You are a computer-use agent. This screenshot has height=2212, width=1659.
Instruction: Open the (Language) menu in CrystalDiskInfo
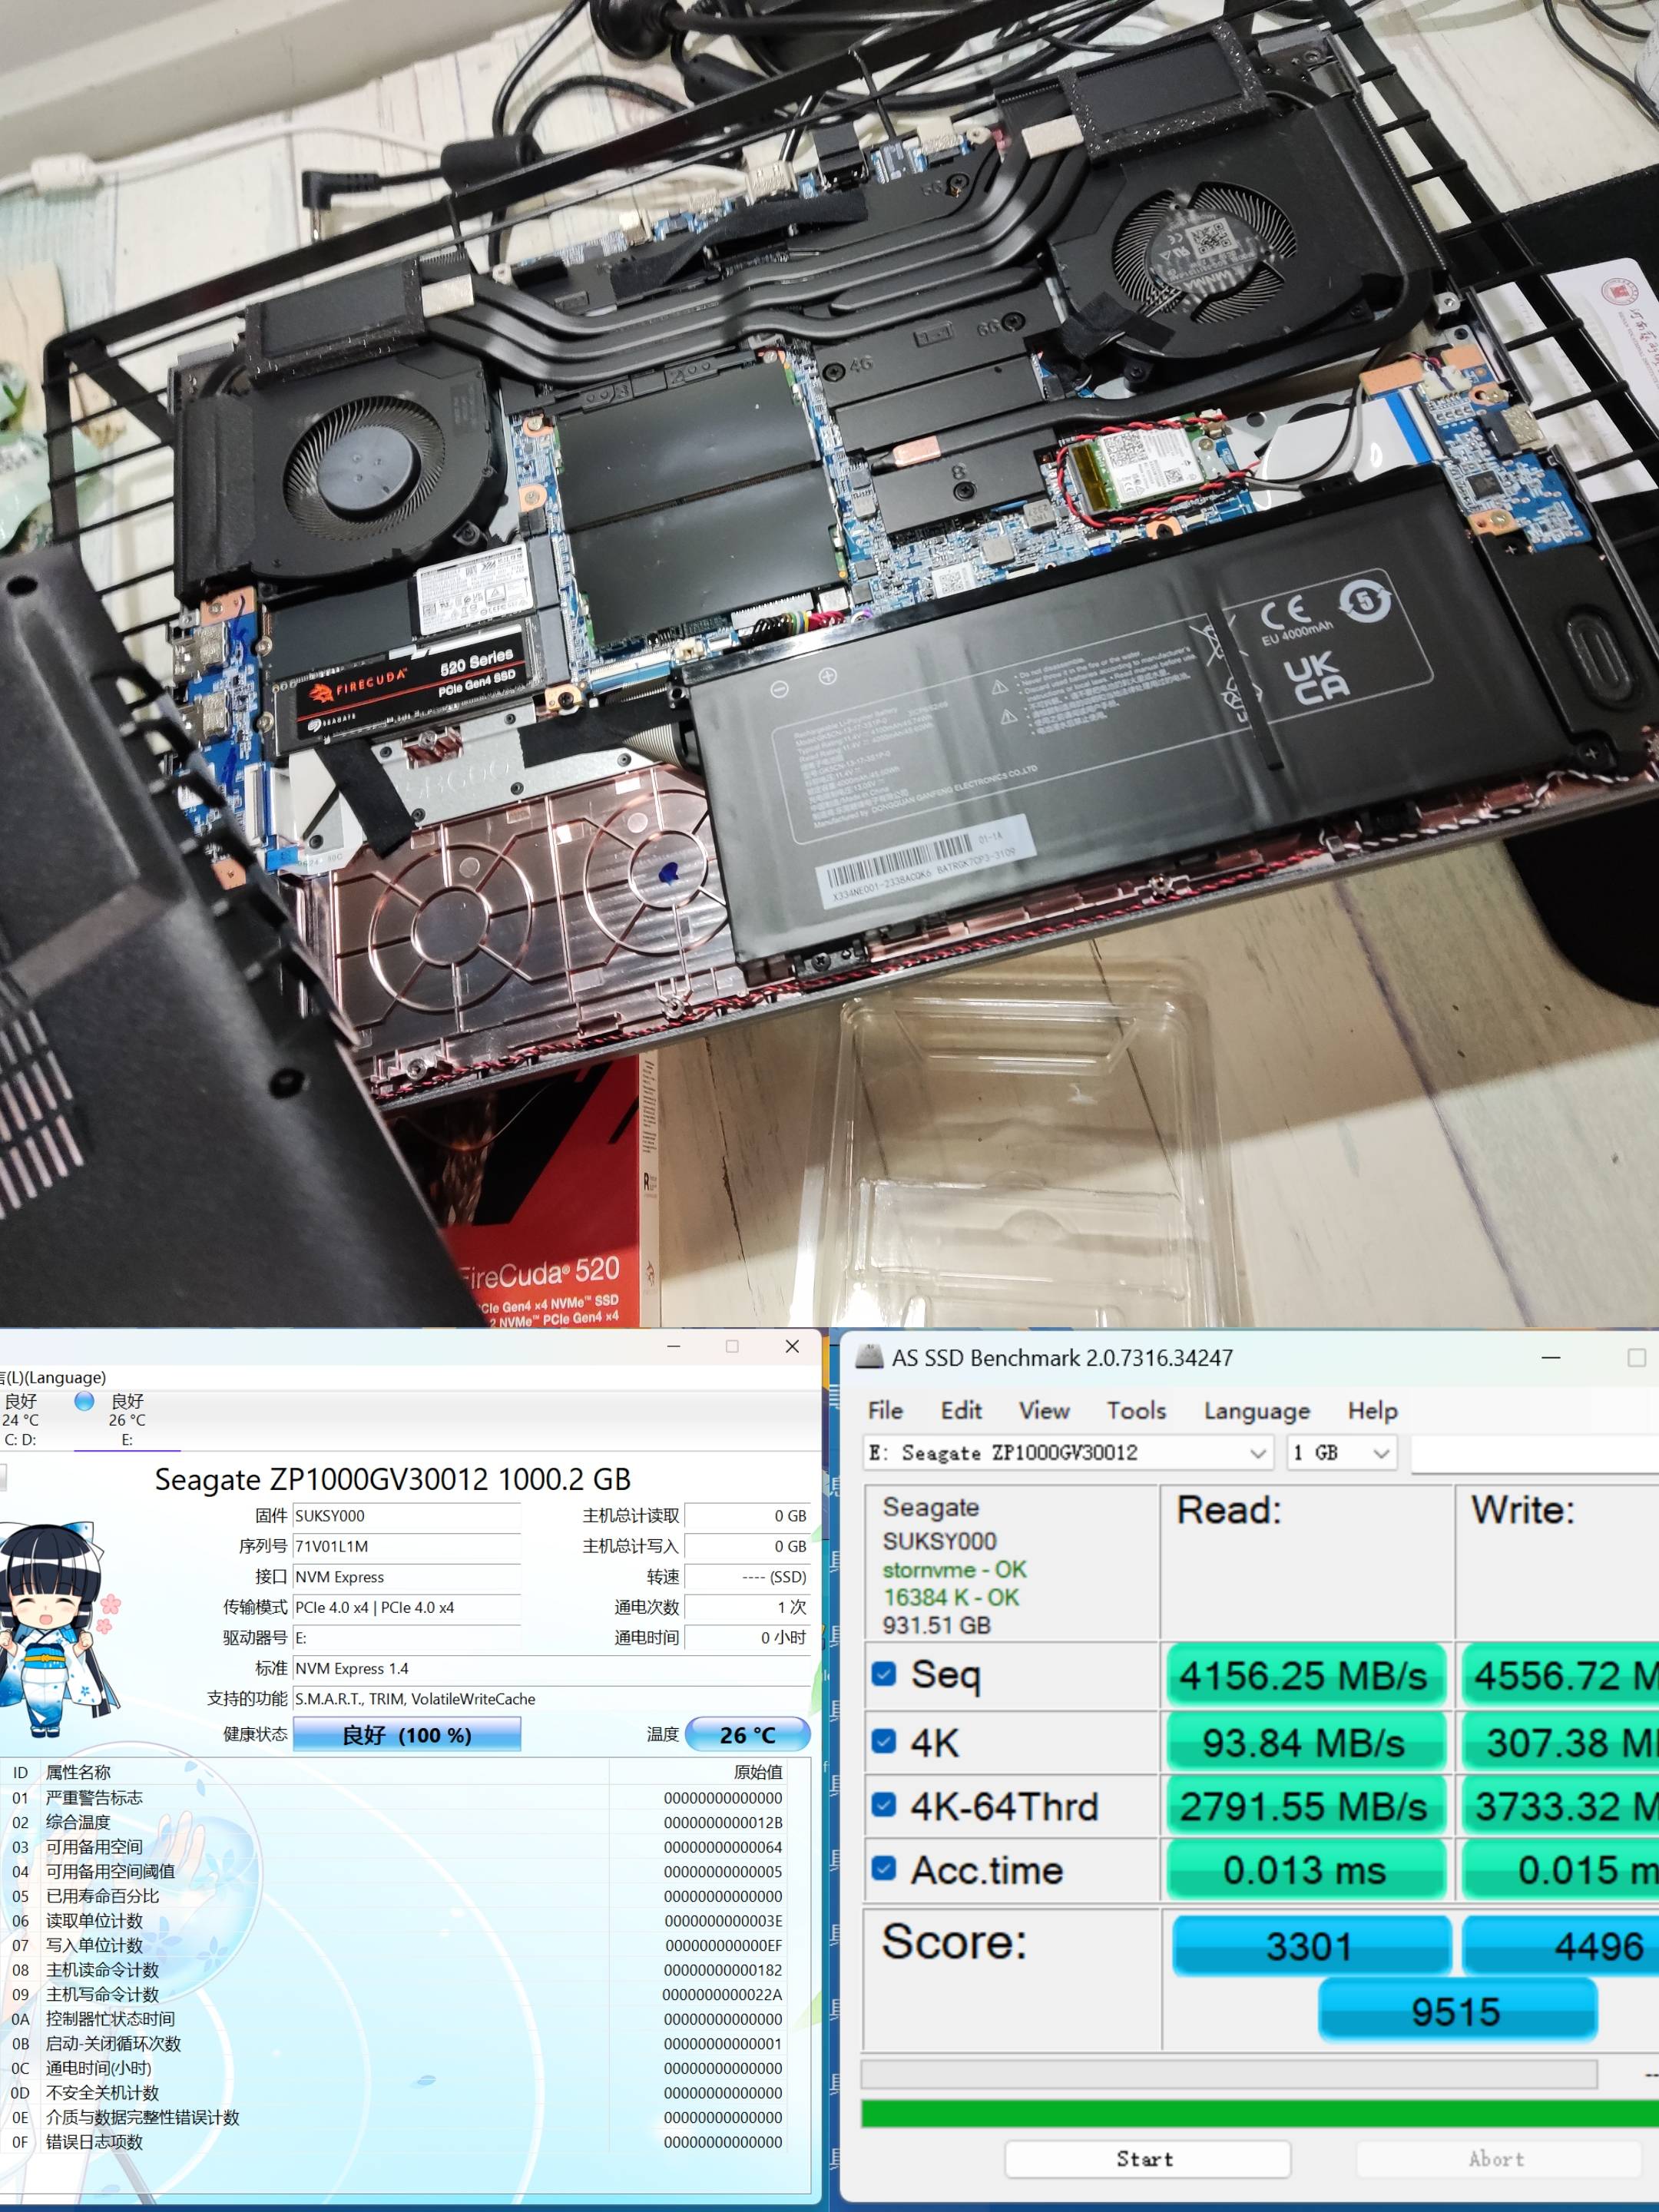pos(52,1377)
